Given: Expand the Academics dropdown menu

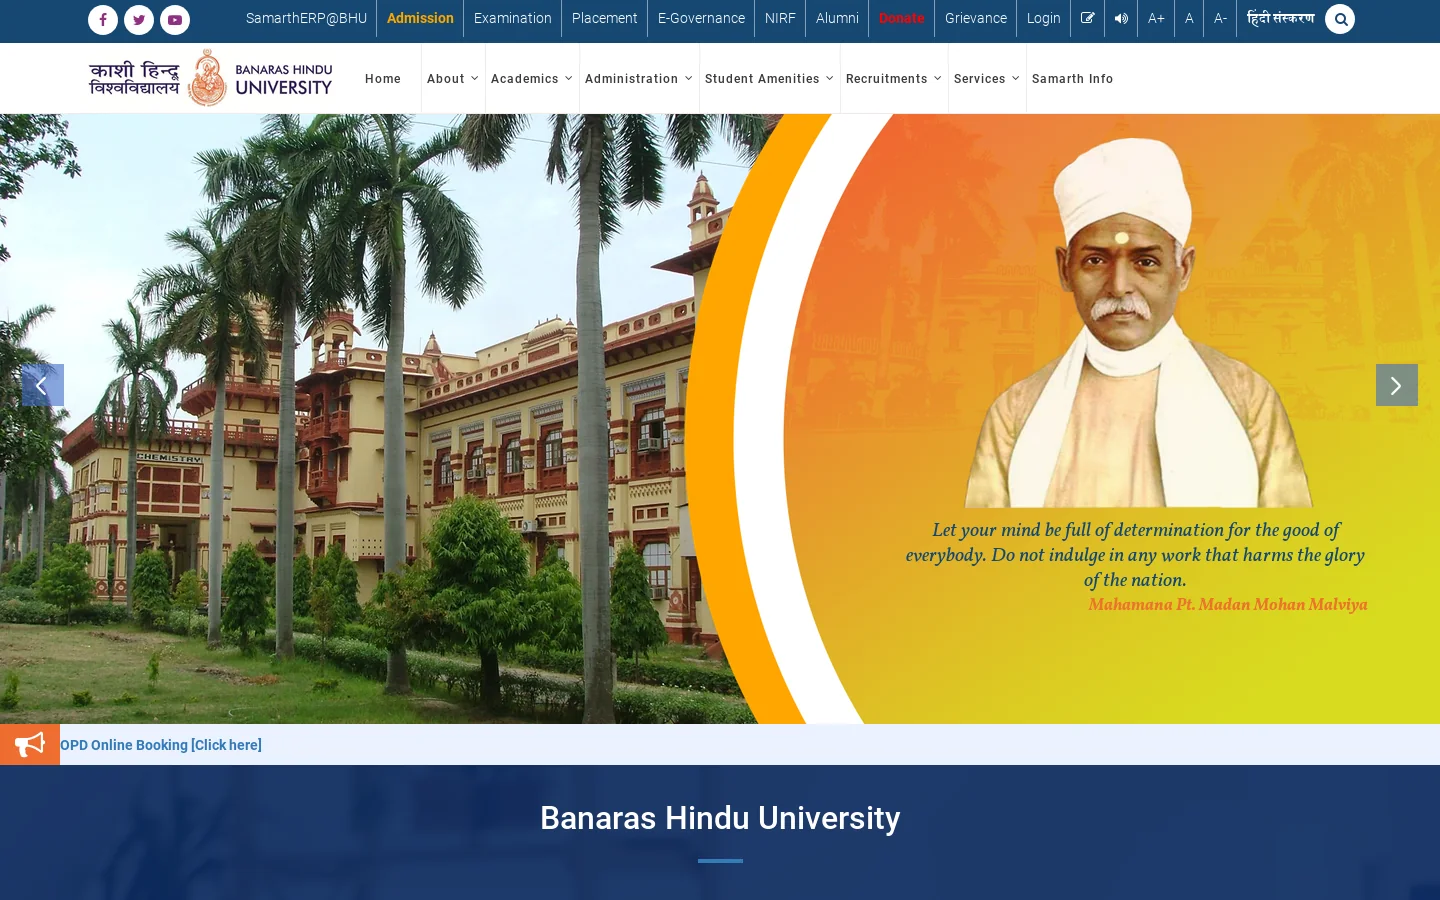Looking at the screenshot, I should tap(532, 79).
